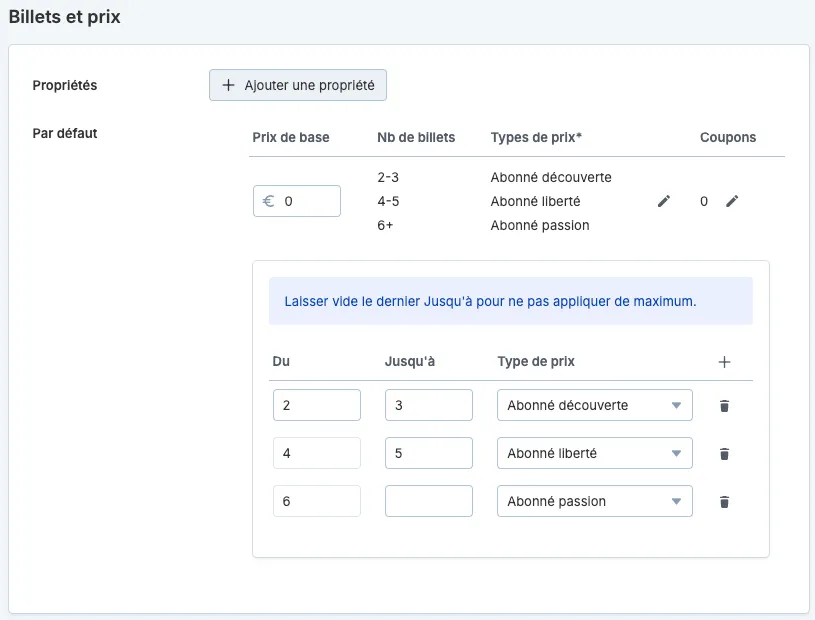Click the Coupons column header

point(728,137)
